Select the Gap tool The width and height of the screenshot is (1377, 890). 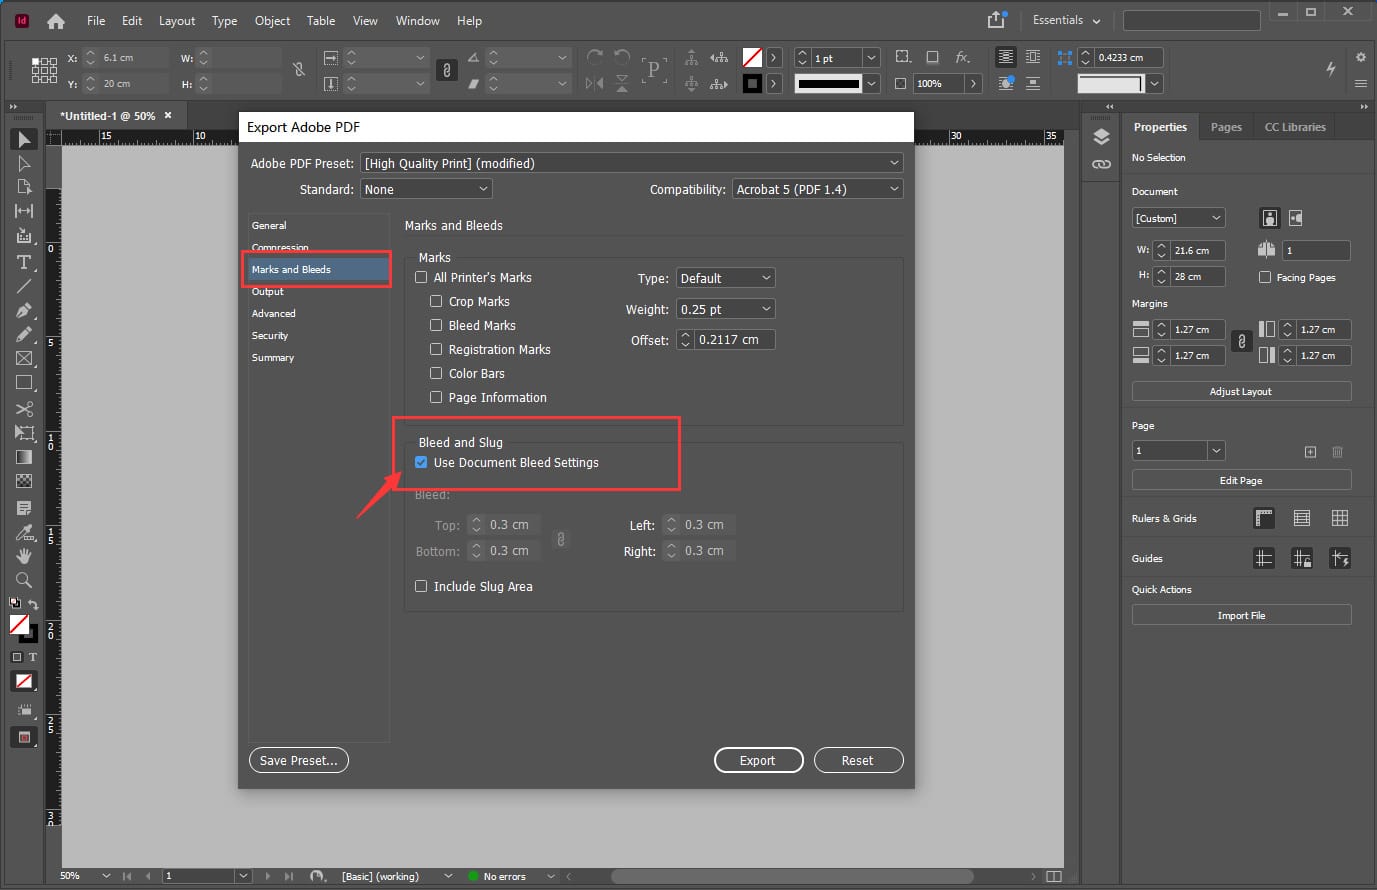[x=24, y=211]
